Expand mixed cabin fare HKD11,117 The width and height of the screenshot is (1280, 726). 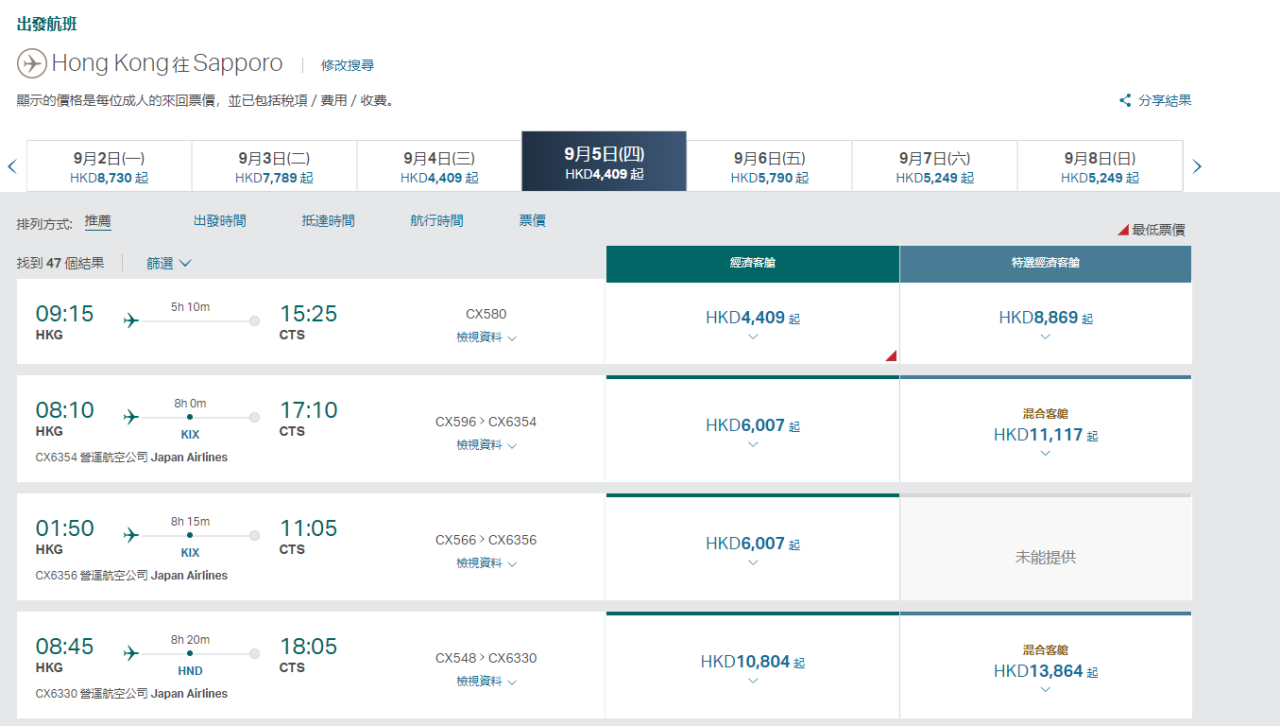1045,431
